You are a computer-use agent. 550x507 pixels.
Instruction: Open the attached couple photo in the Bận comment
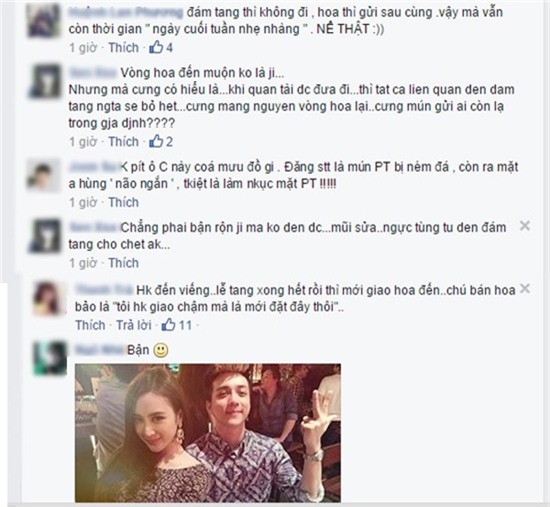[x=208, y=433]
